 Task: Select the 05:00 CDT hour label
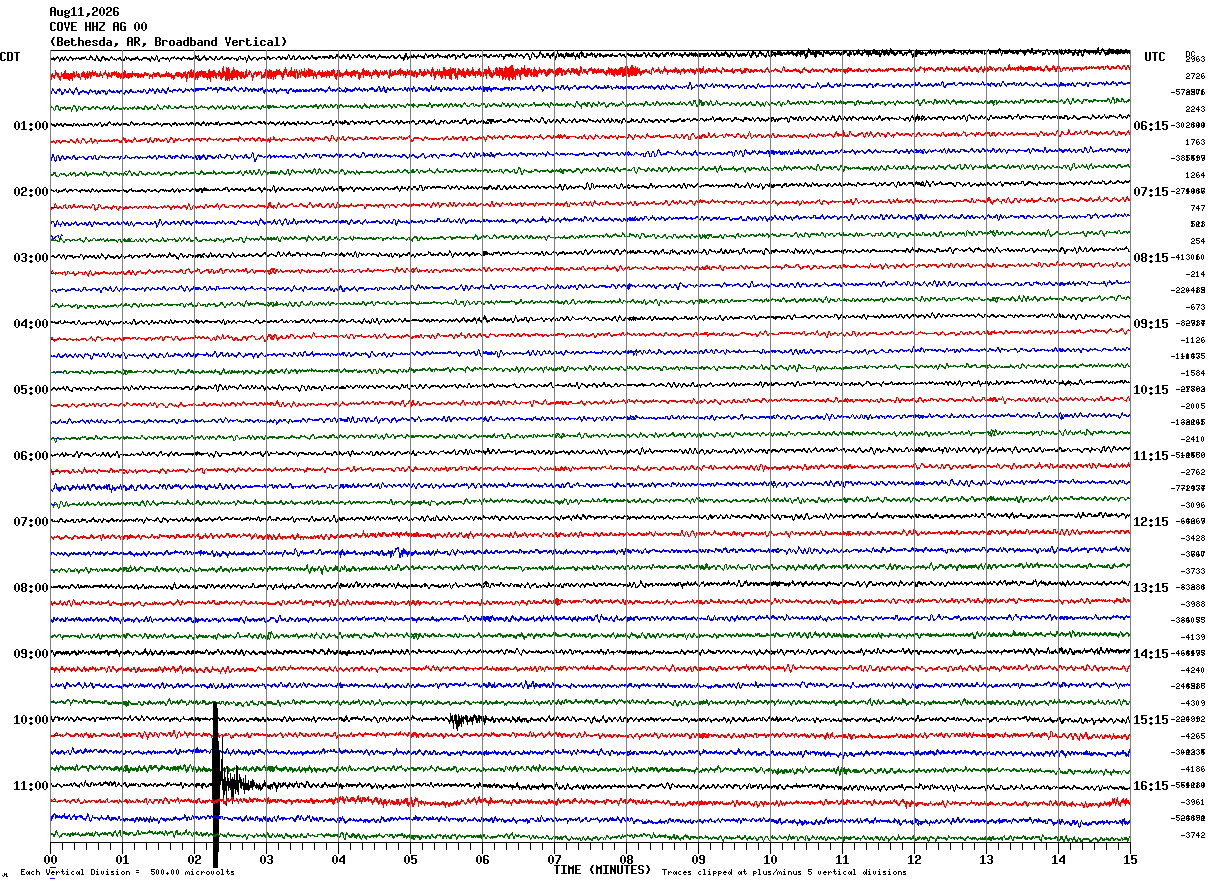pyautogui.click(x=31, y=390)
